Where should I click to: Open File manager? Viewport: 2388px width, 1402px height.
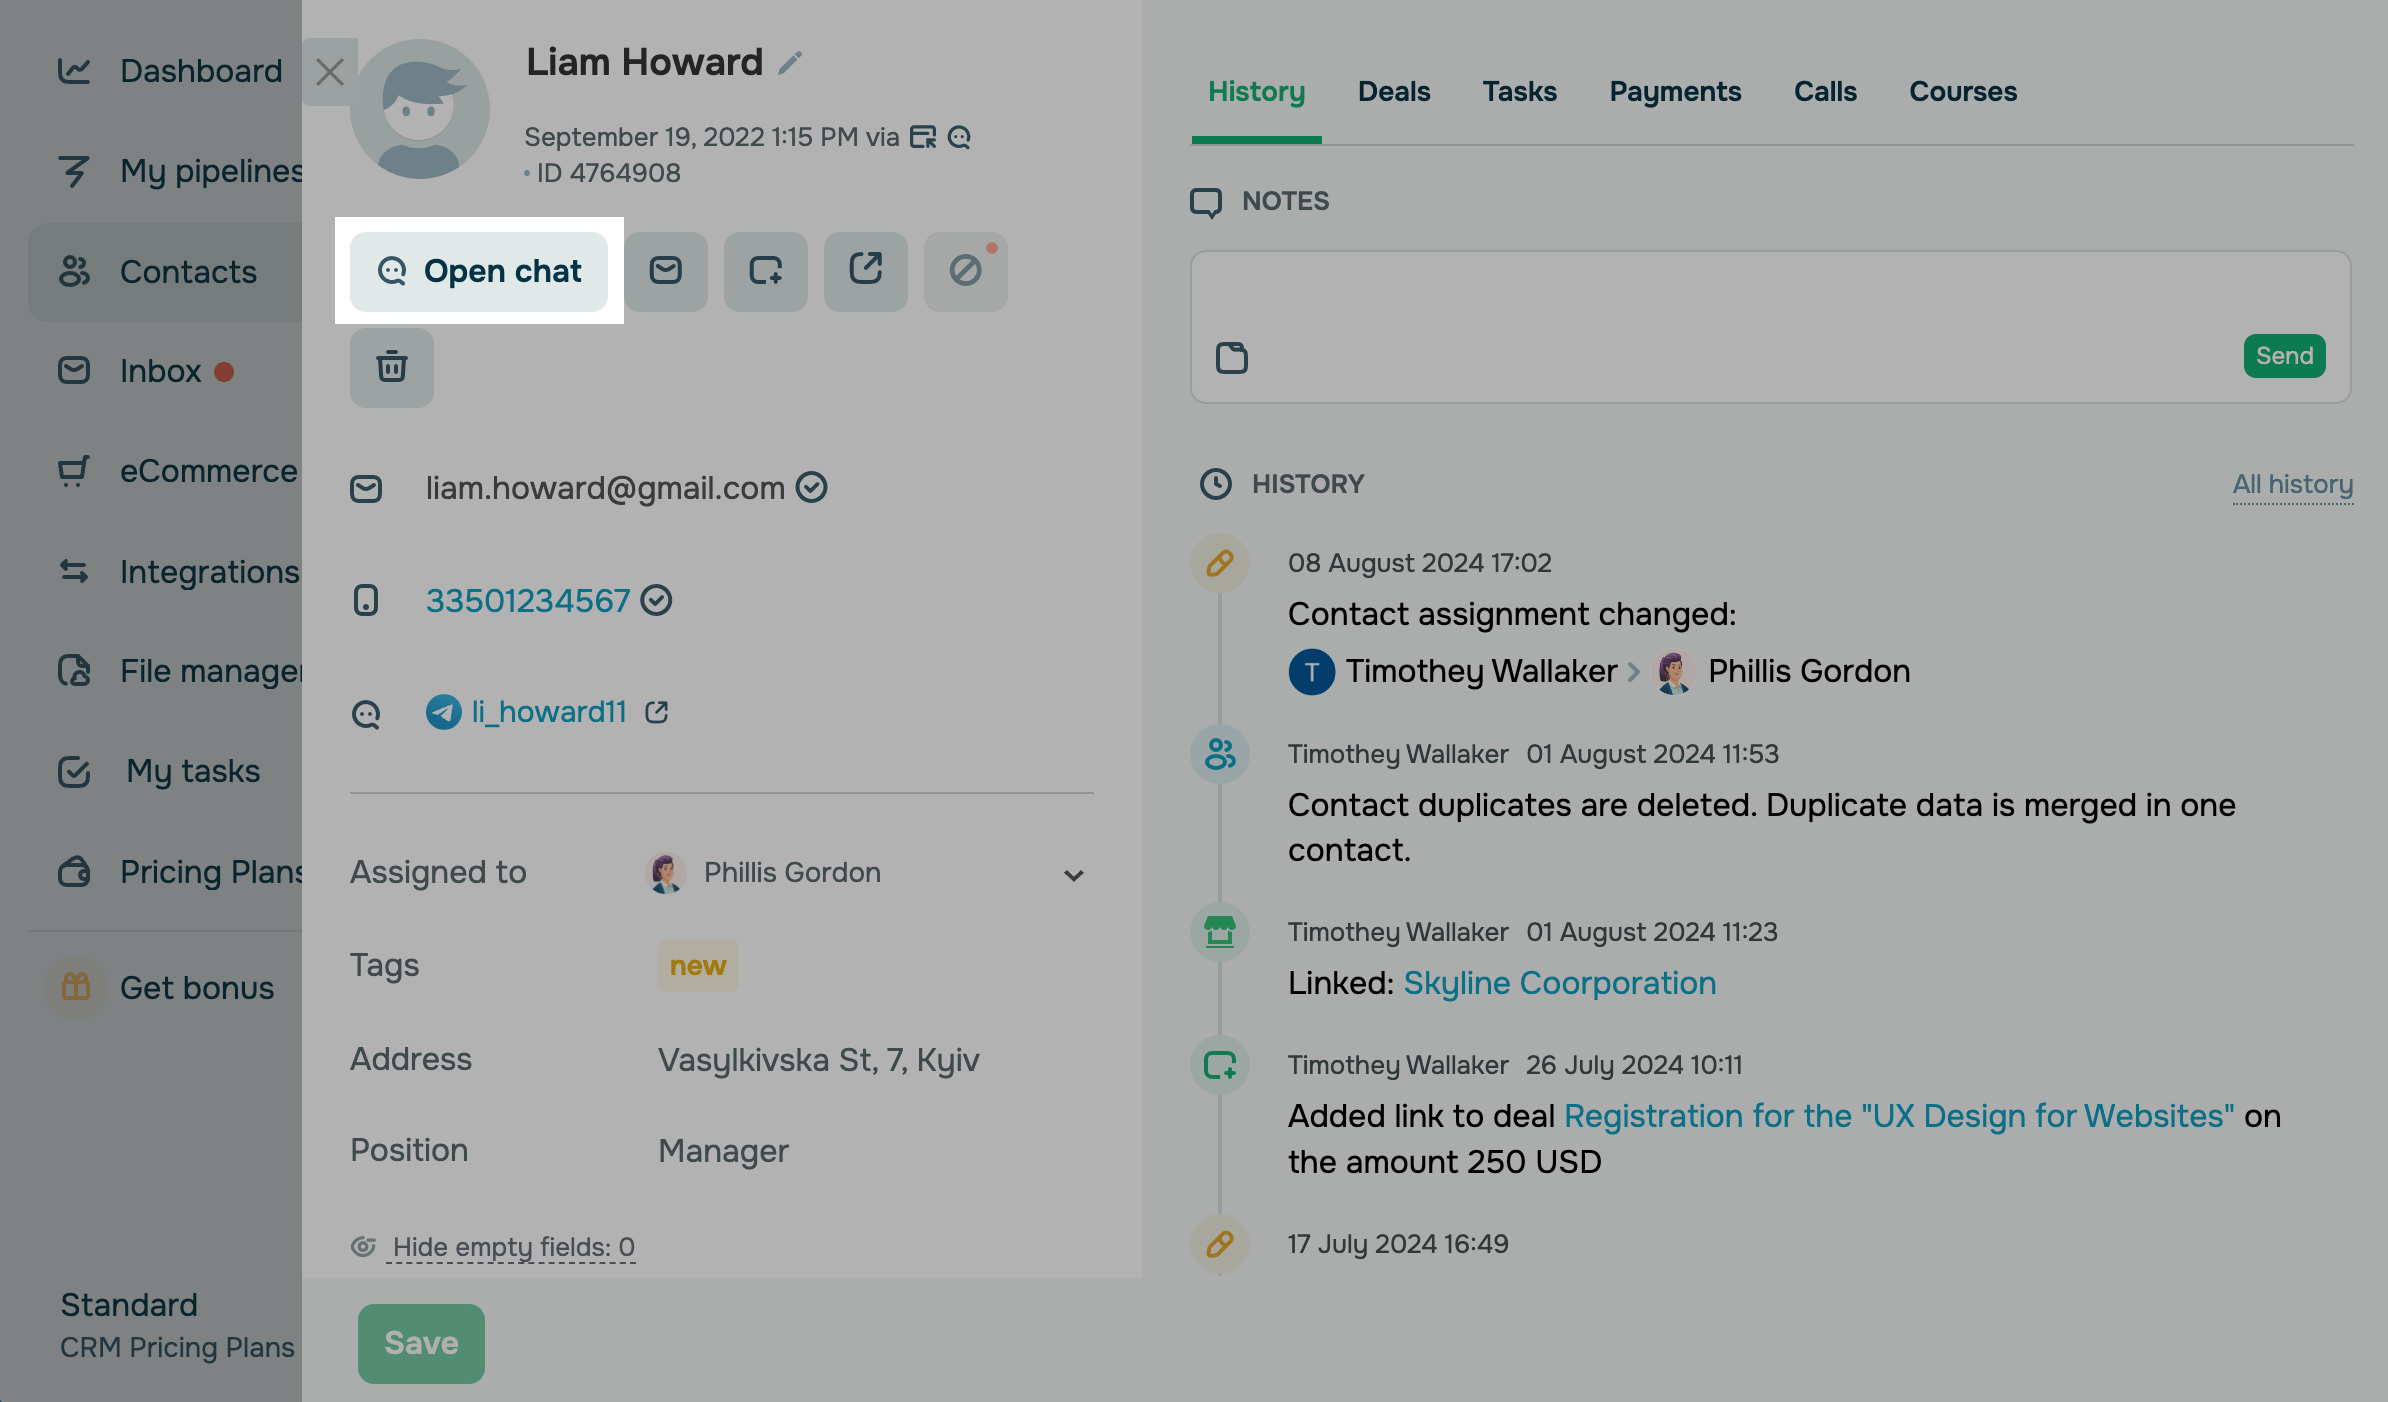(211, 671)
